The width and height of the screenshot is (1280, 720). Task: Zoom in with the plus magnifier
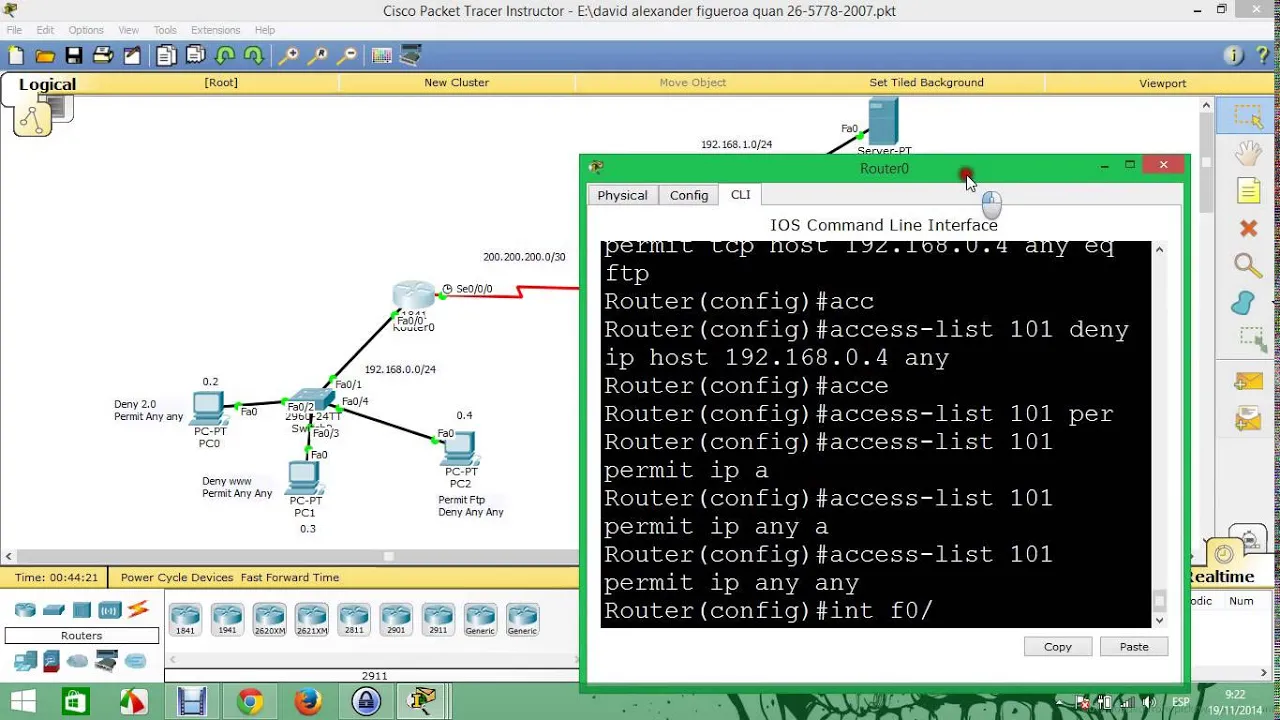point(288,56)
